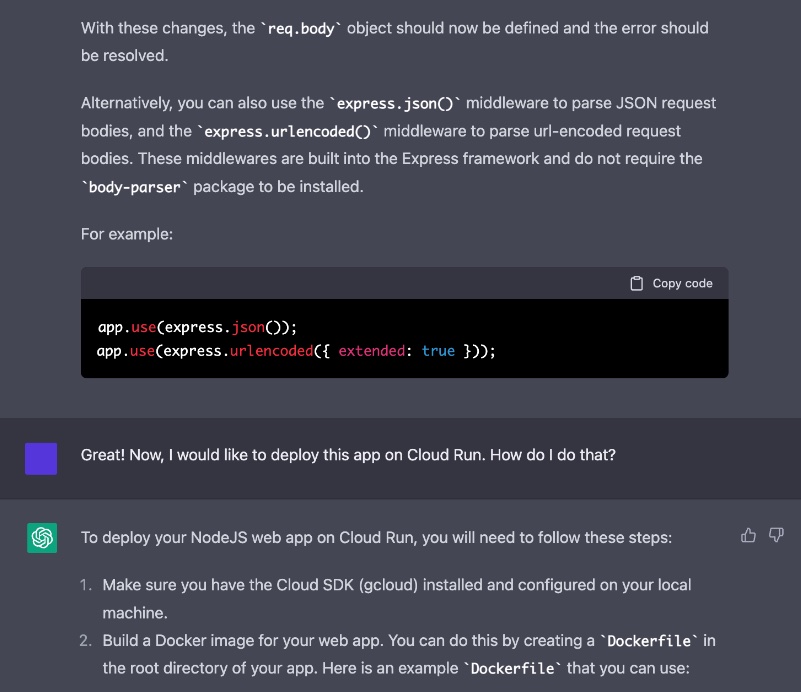Click the clipboard icon beside Copy code

636,283
